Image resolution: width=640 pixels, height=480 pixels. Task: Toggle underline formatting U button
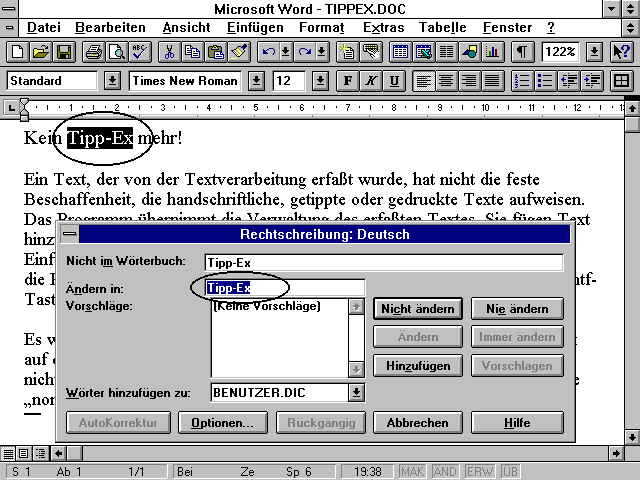pyautogui.click(x=394, y=81)
